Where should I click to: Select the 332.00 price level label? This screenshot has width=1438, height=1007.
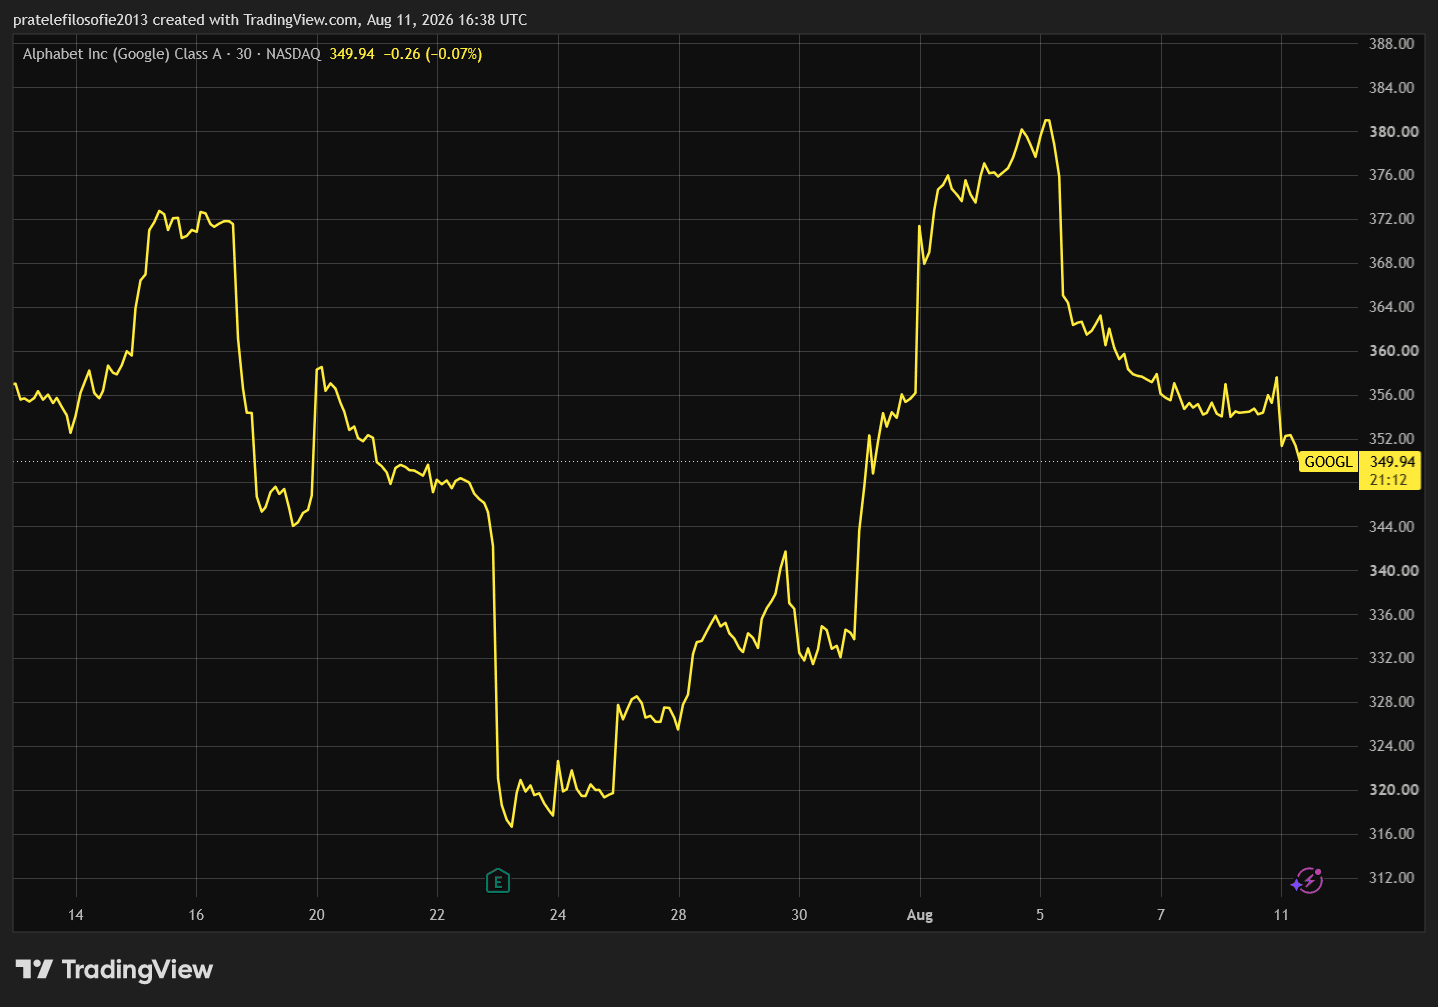(1392, 658)
